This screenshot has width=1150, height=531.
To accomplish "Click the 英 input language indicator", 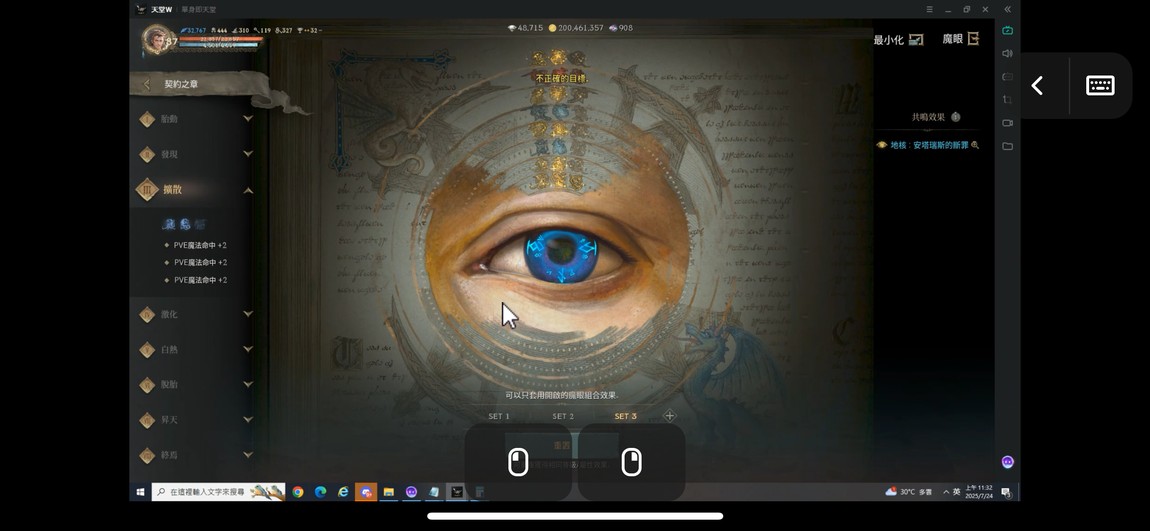I will tap(956, 491).
